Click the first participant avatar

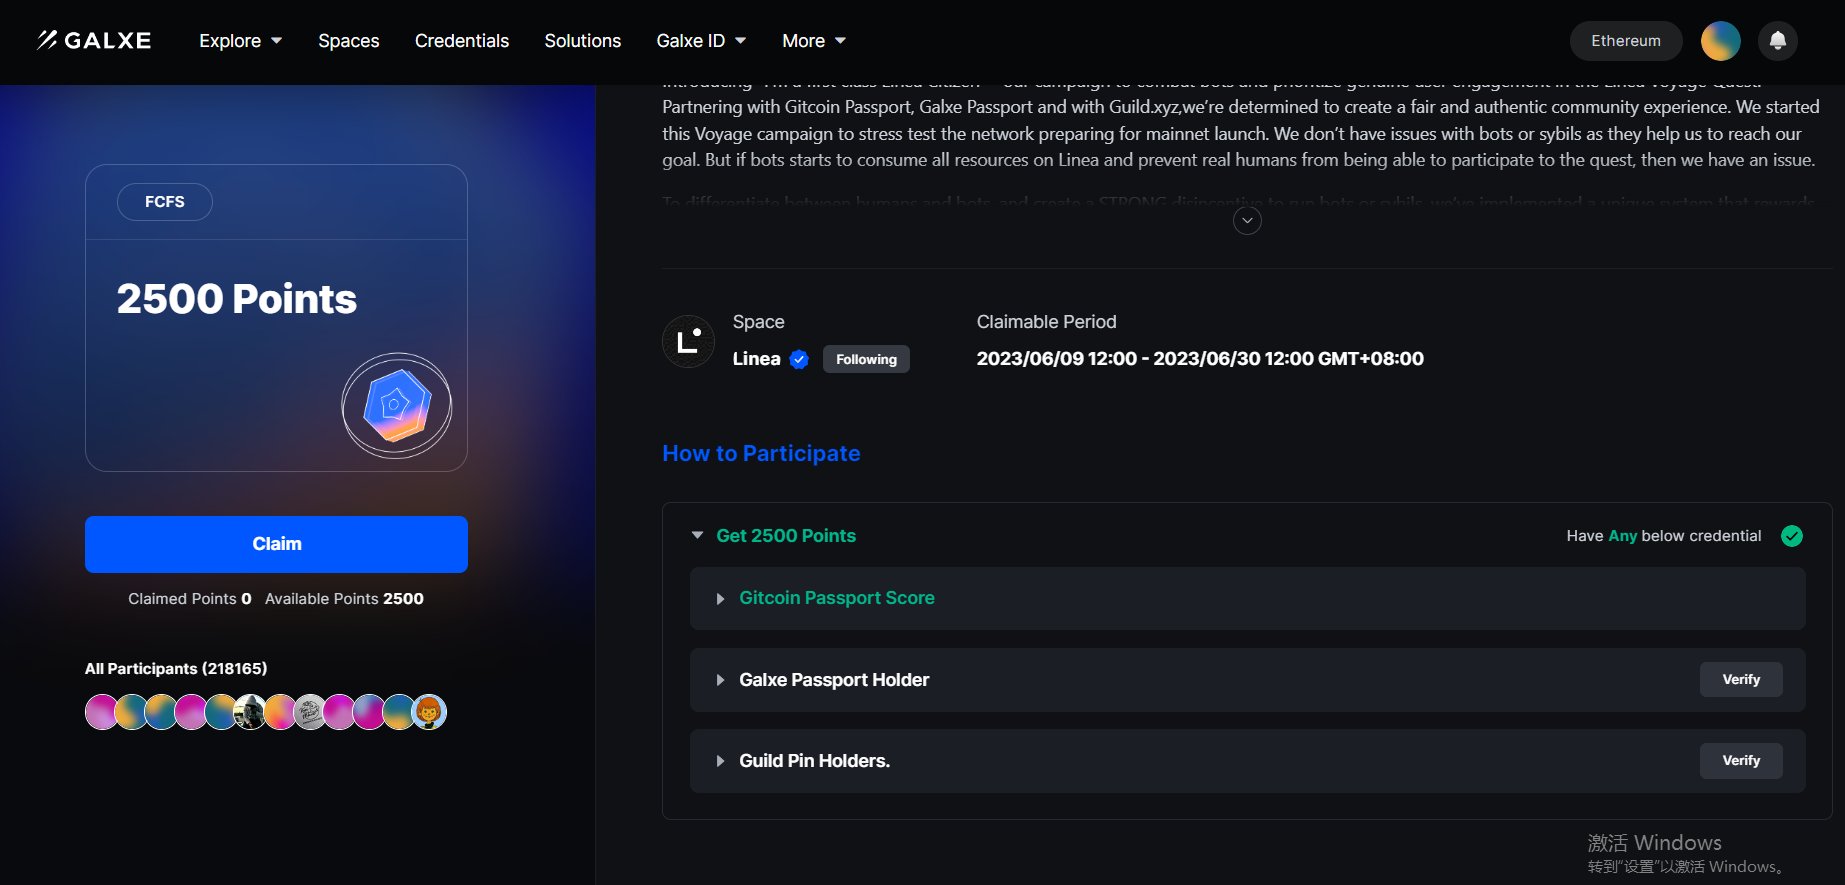[x=101, y=712]
